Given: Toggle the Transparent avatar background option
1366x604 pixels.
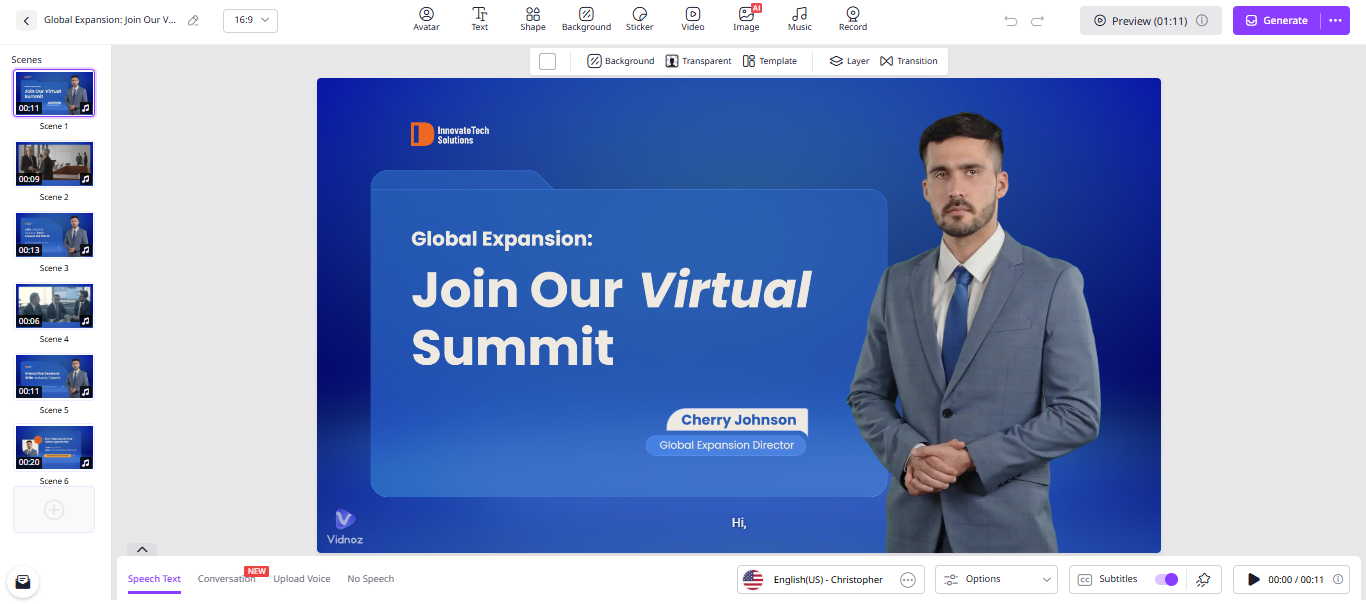Looking at the screenshot, I should tap(698, 61).
